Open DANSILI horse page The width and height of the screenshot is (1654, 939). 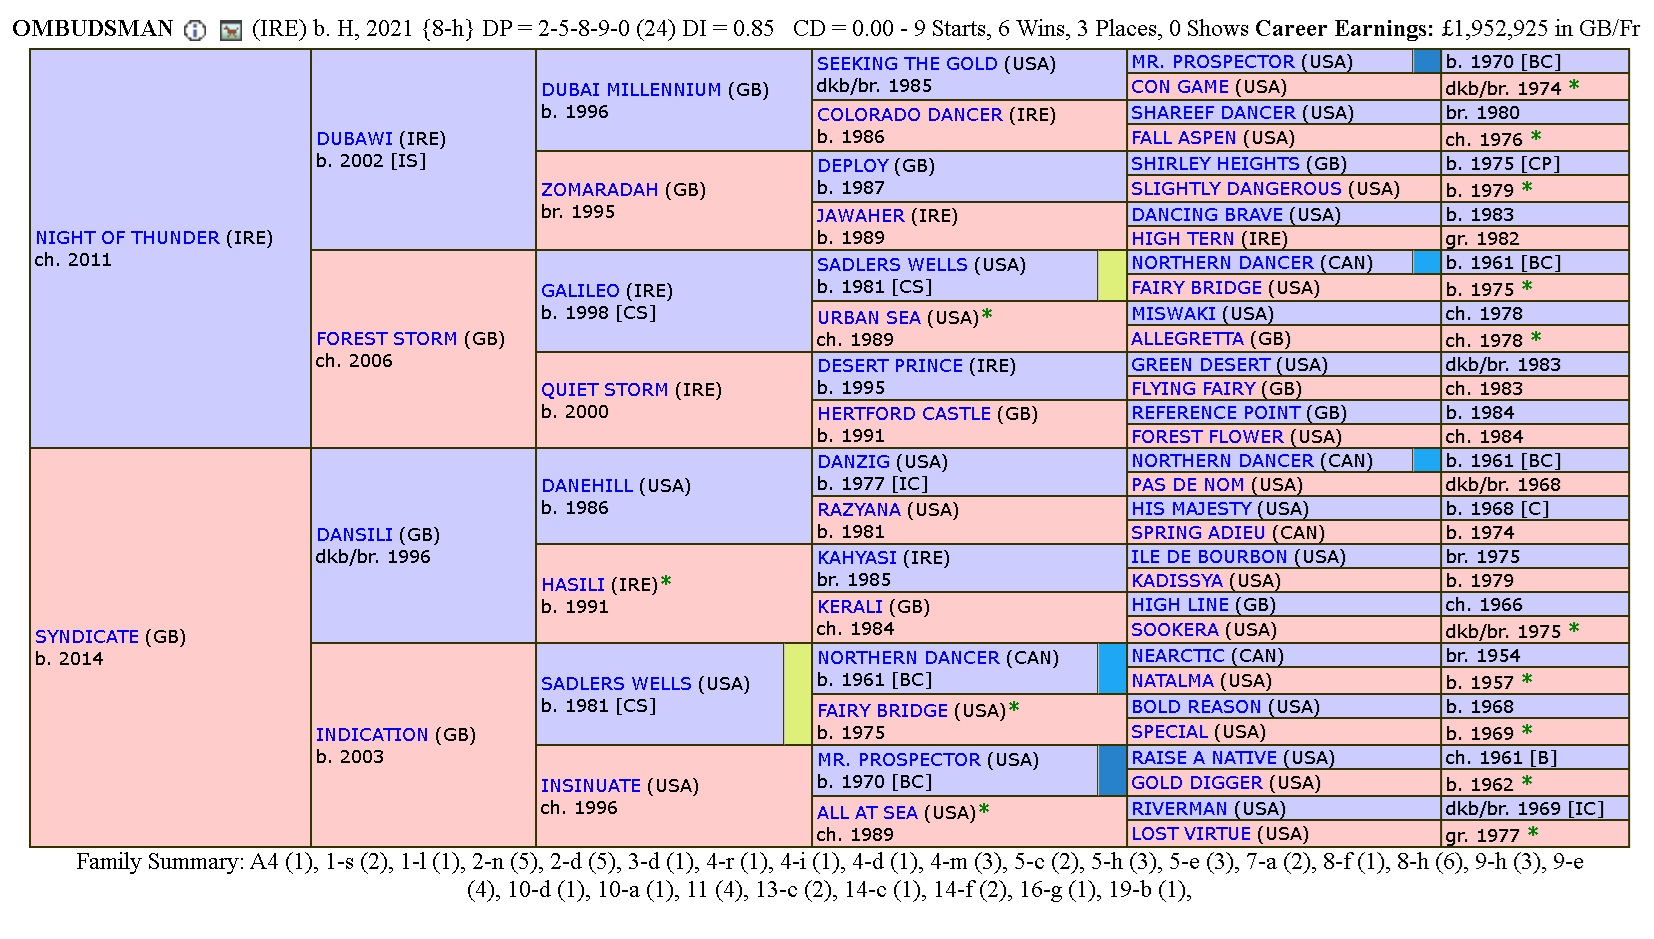[354, 535]
